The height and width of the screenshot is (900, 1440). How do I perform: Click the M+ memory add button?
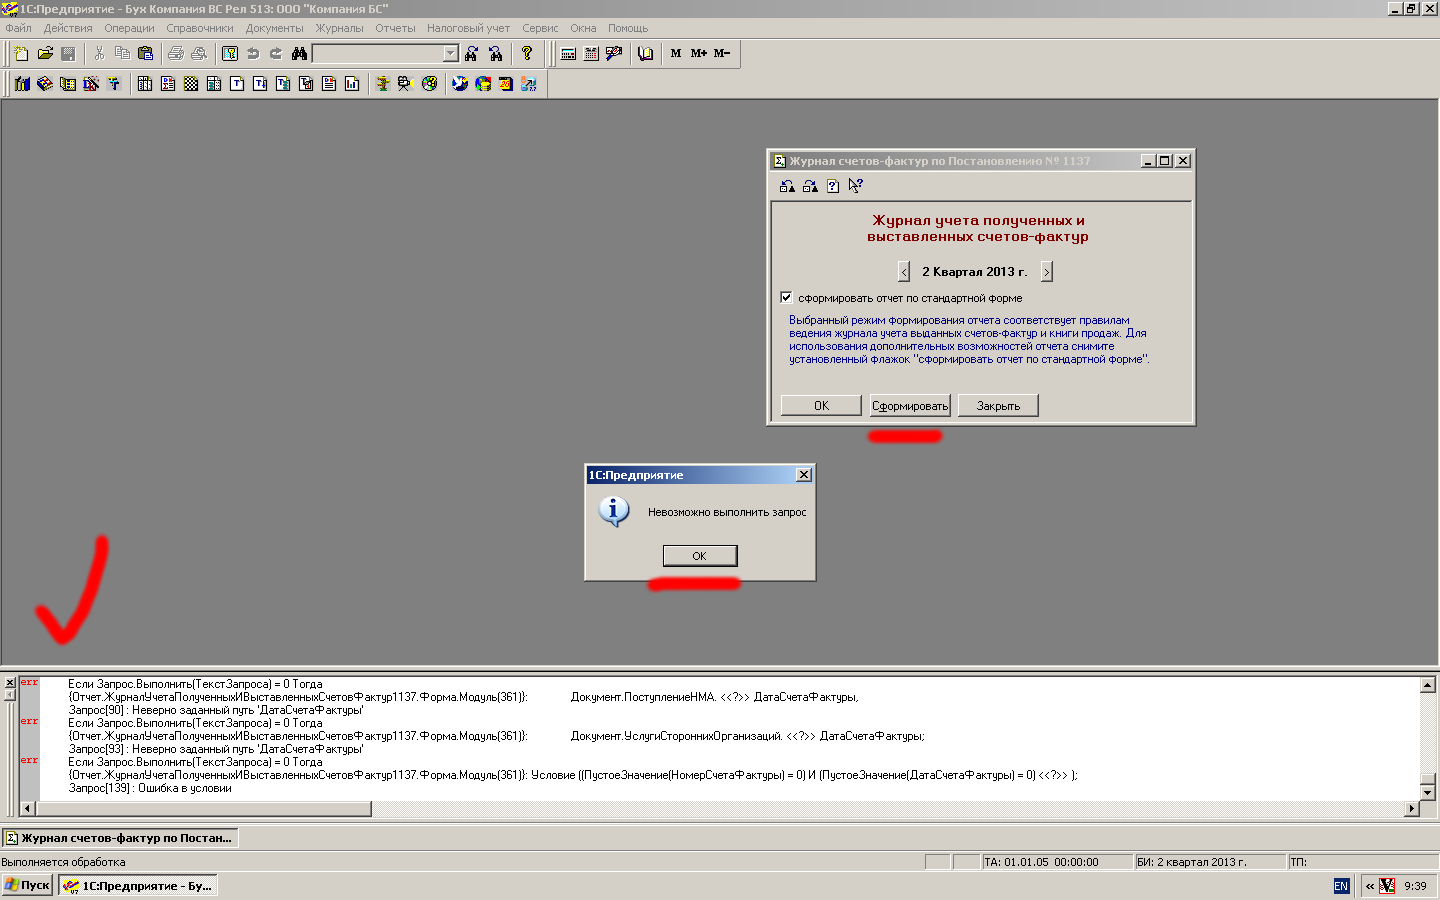698,54
